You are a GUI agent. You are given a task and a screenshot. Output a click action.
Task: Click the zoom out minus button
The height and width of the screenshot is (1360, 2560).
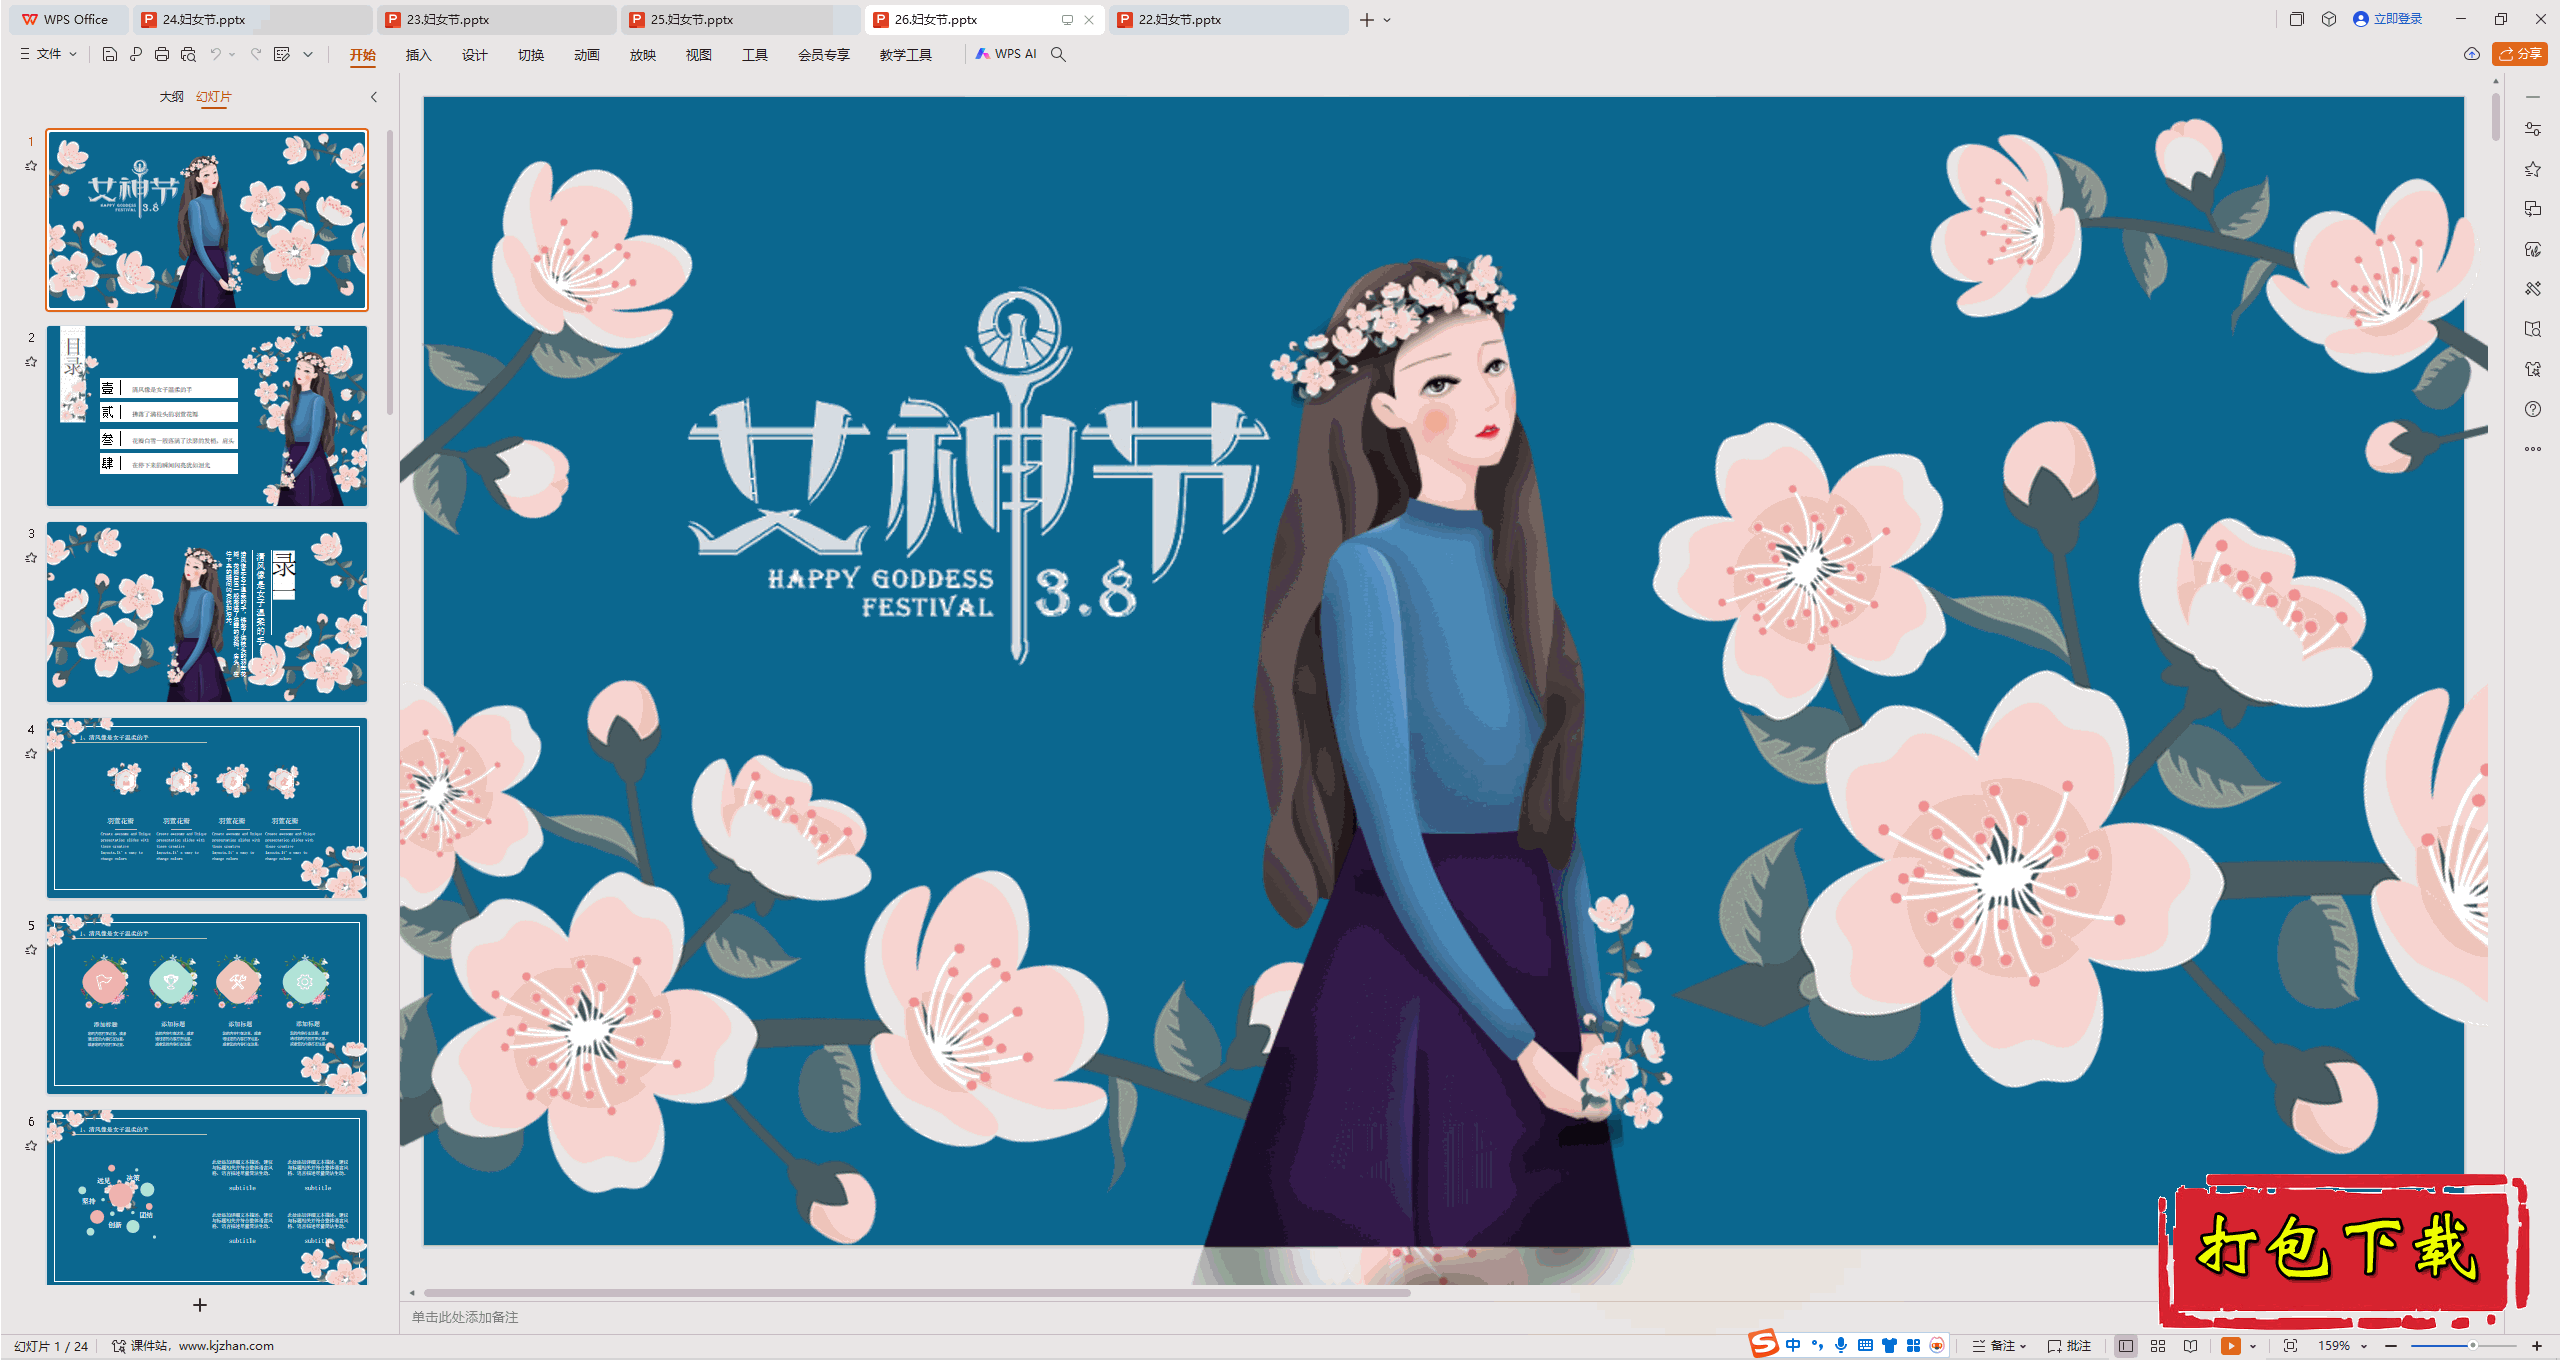click(2391, 1346)
